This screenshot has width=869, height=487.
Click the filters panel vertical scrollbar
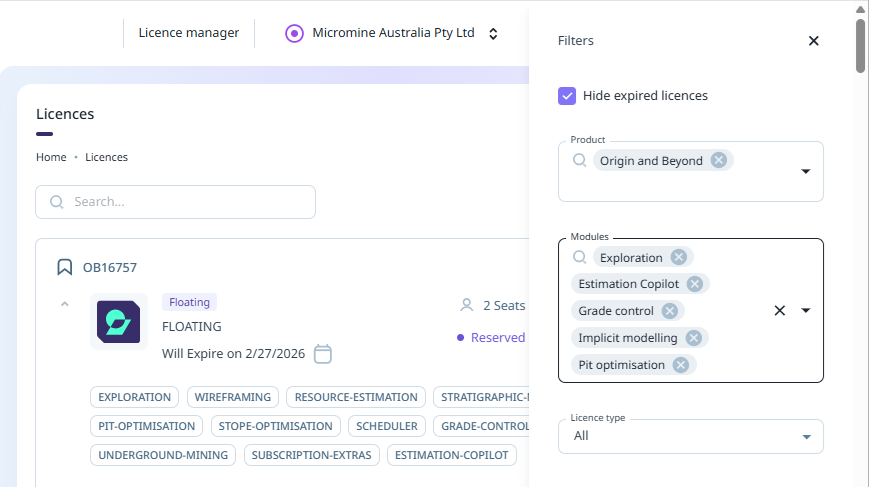(x=861, y=45)
